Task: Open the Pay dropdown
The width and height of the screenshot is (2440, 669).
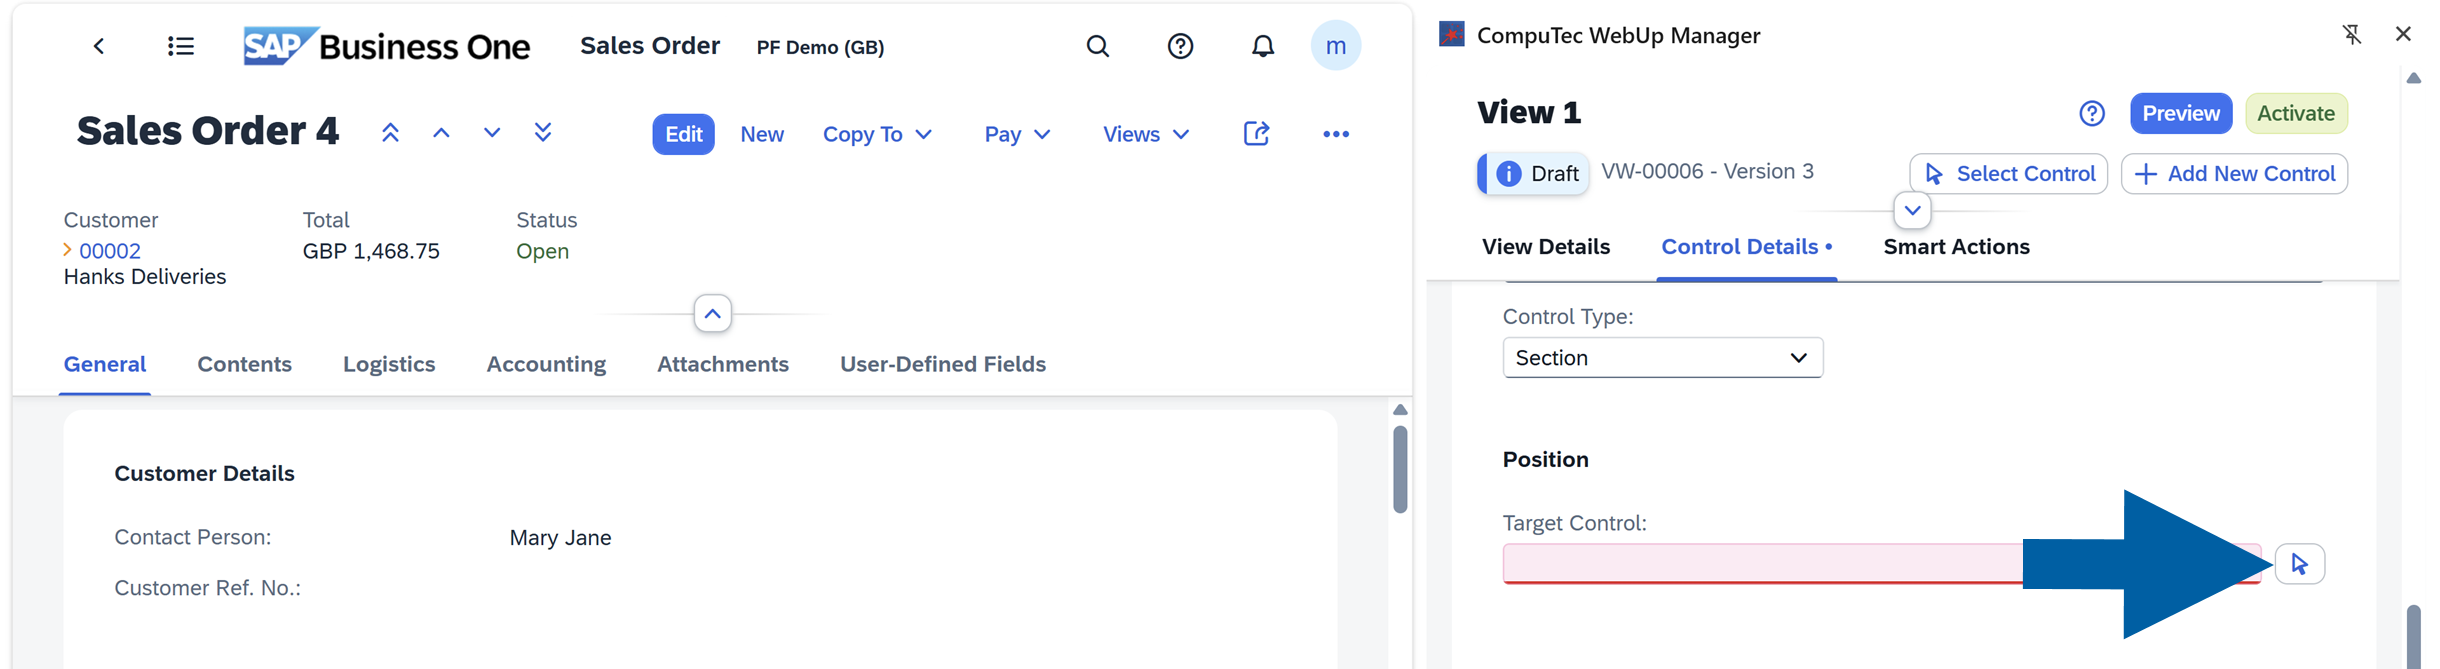Action: coord(1017,134)
